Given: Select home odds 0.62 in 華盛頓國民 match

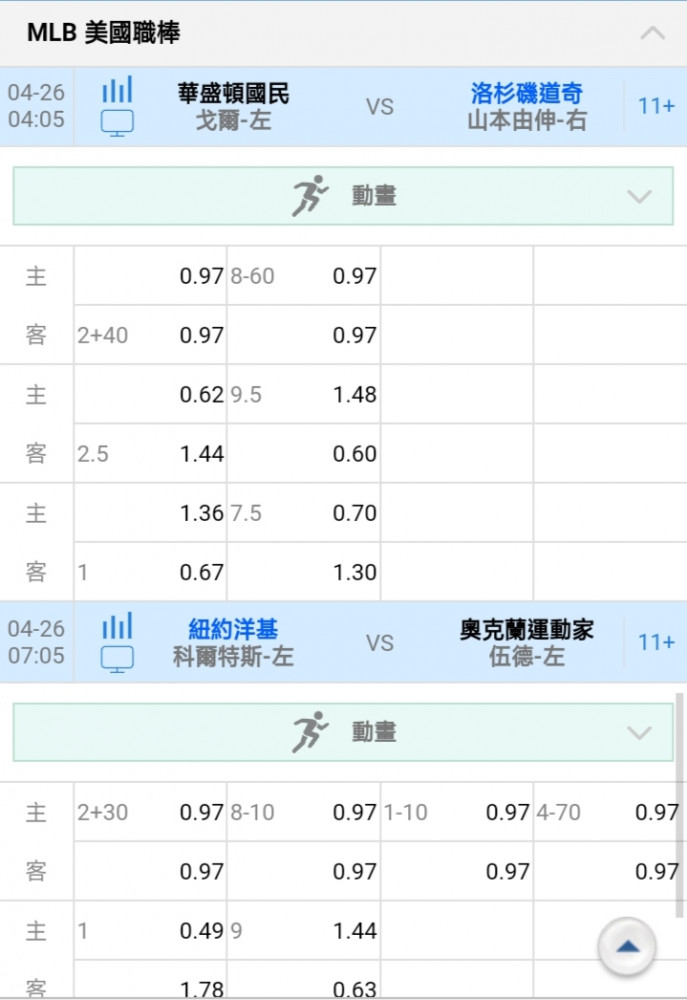Looking at the screenshot, I should pos(202,395).
